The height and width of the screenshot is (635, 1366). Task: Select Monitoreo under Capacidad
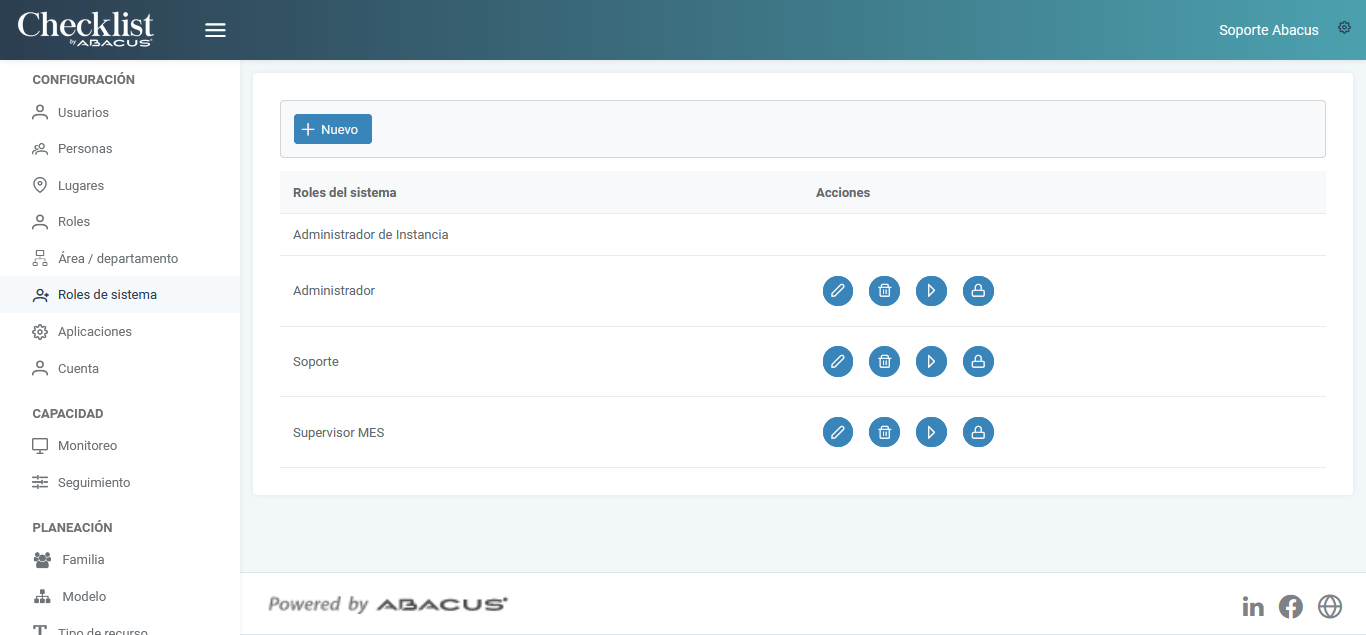87,446
